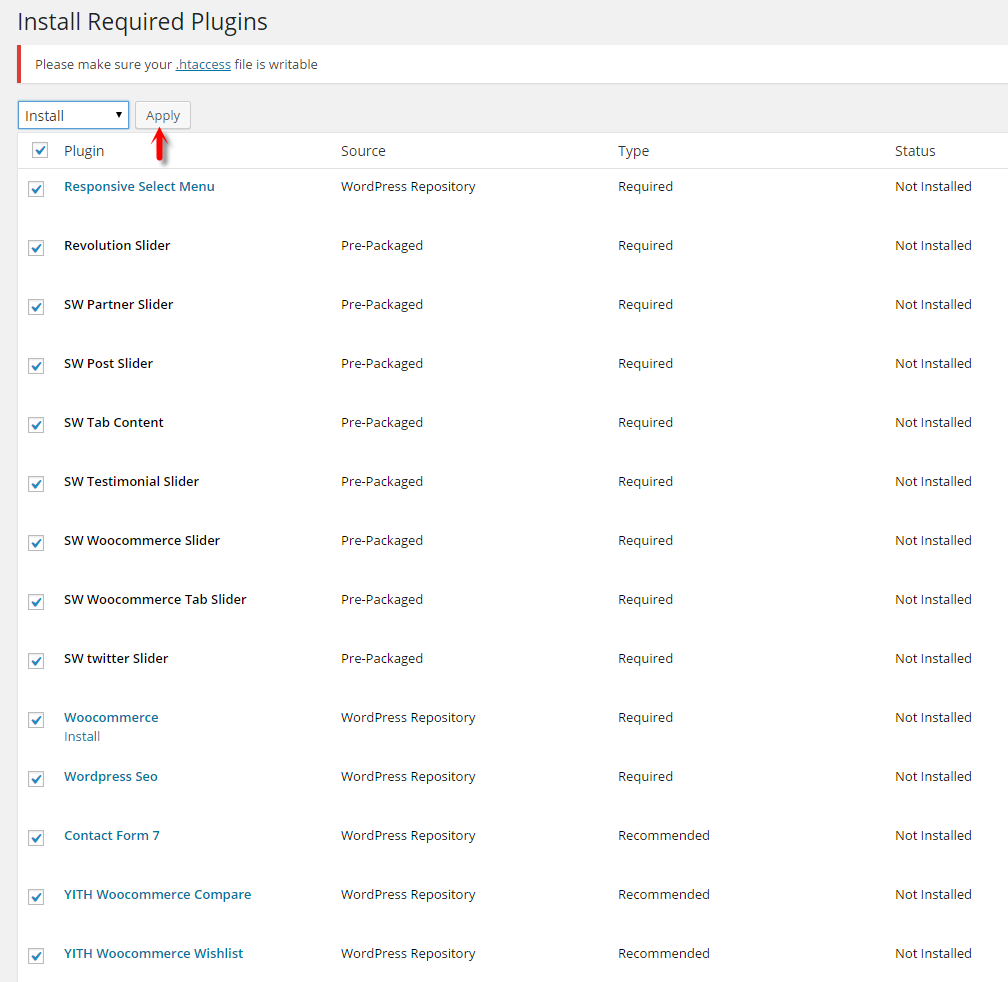Click Pre-Packaged source for Revolution Slider
This screenshot has height=982, width=1008.
382,246
